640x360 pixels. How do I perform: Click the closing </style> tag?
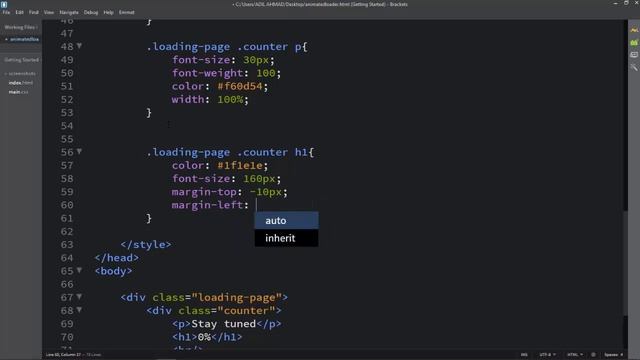[x=146, y=244]
